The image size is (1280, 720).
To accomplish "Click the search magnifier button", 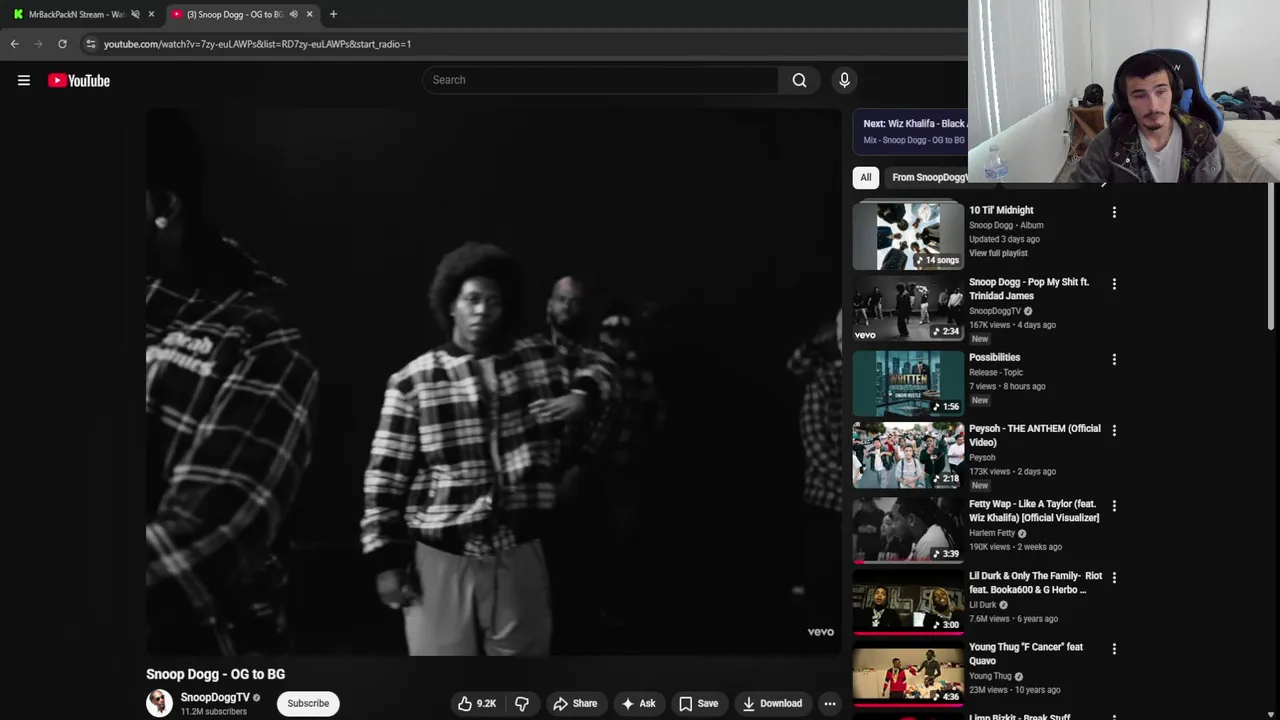I will pyautogui.click(x=799, y=80).
